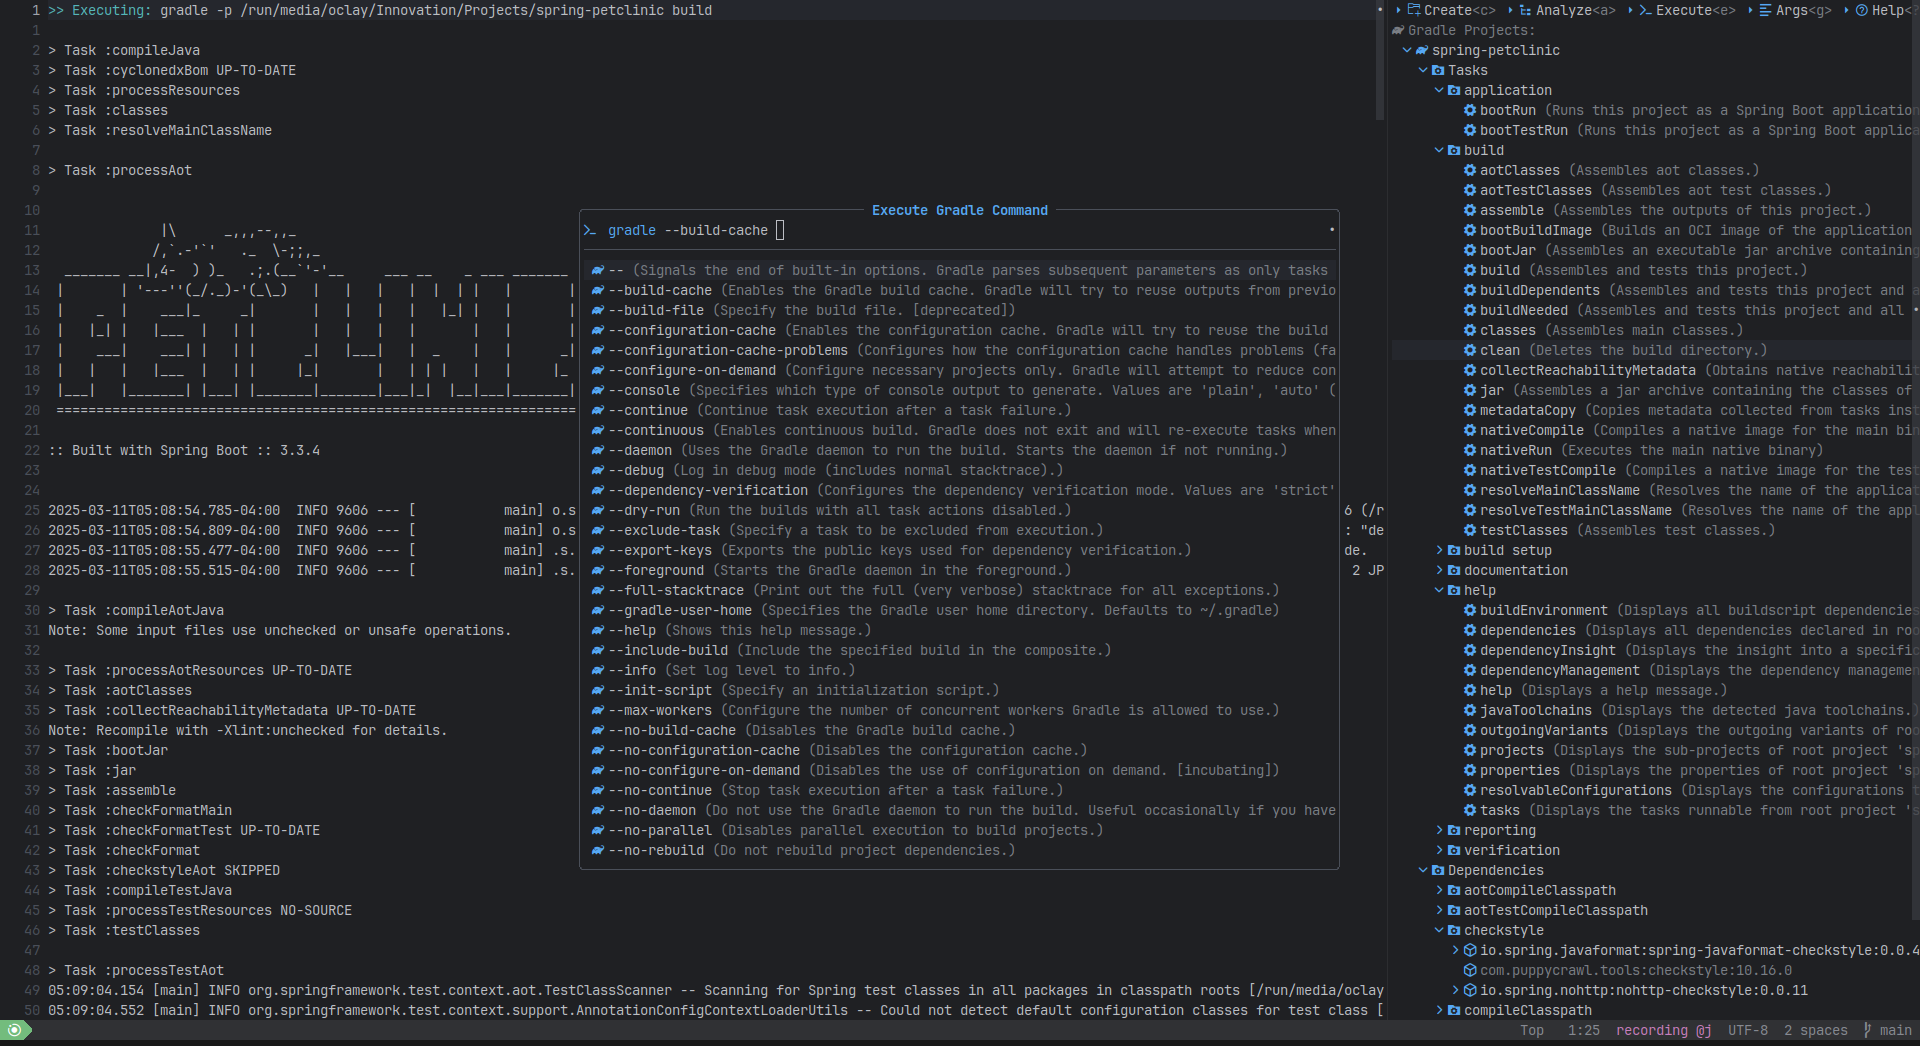1920x1046 pixels.
Task: Click the puppycrawl checkstyle package icon
Action: click(x=1470, y=970)
